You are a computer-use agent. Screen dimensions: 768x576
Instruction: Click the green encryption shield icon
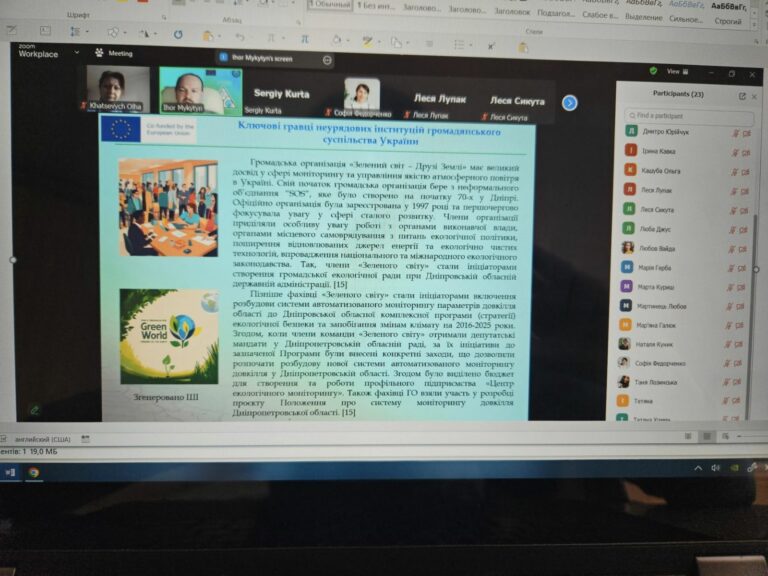tap(653, 71)
